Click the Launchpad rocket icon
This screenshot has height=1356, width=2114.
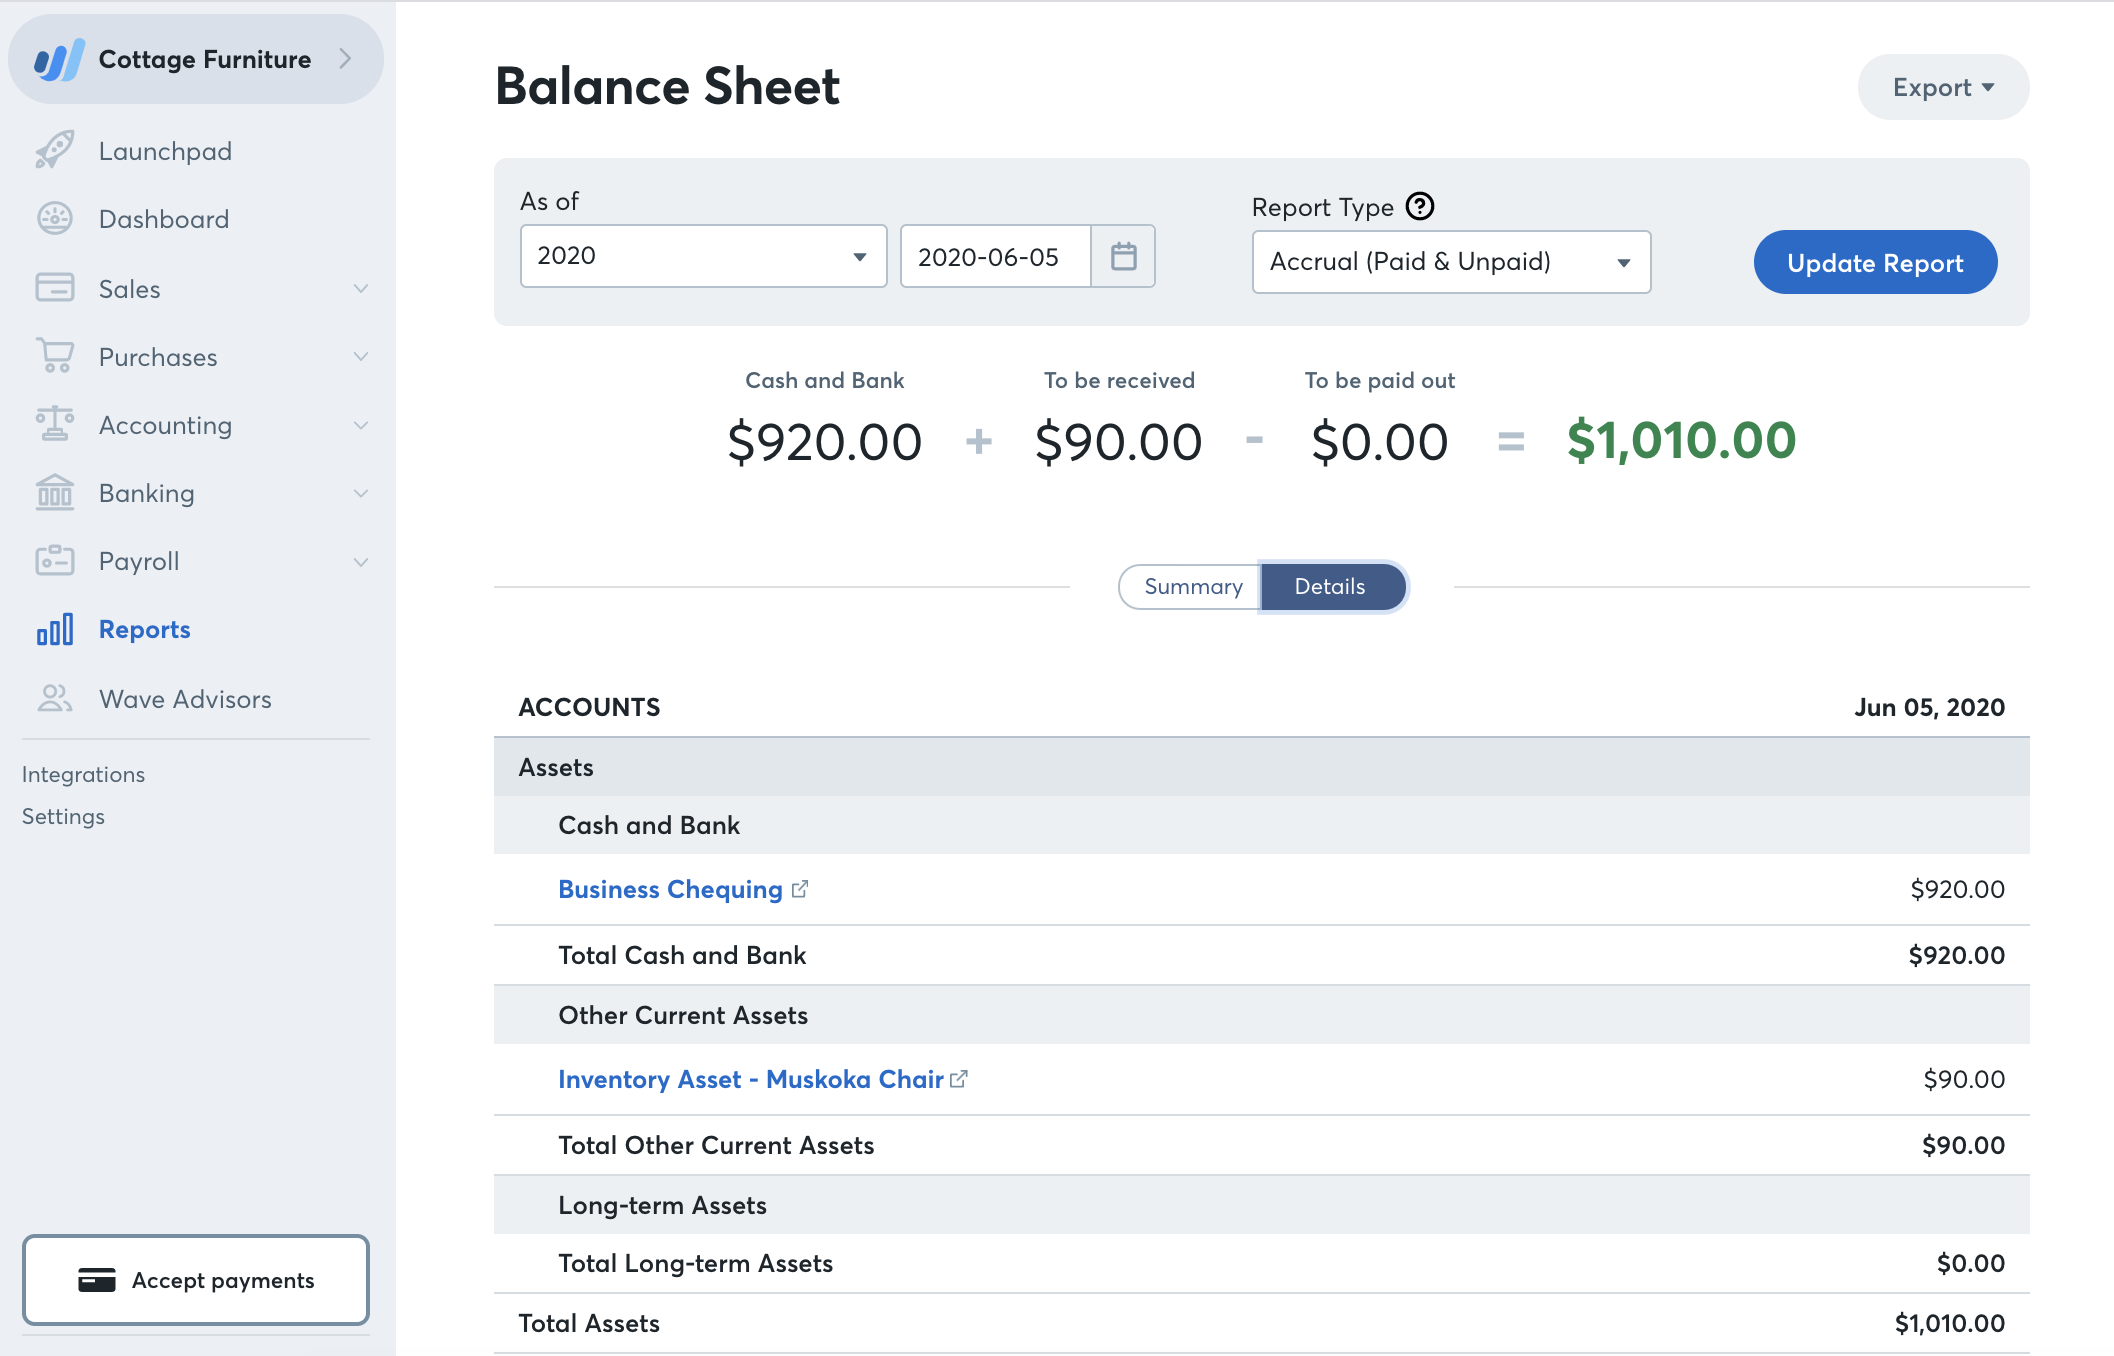55,150
